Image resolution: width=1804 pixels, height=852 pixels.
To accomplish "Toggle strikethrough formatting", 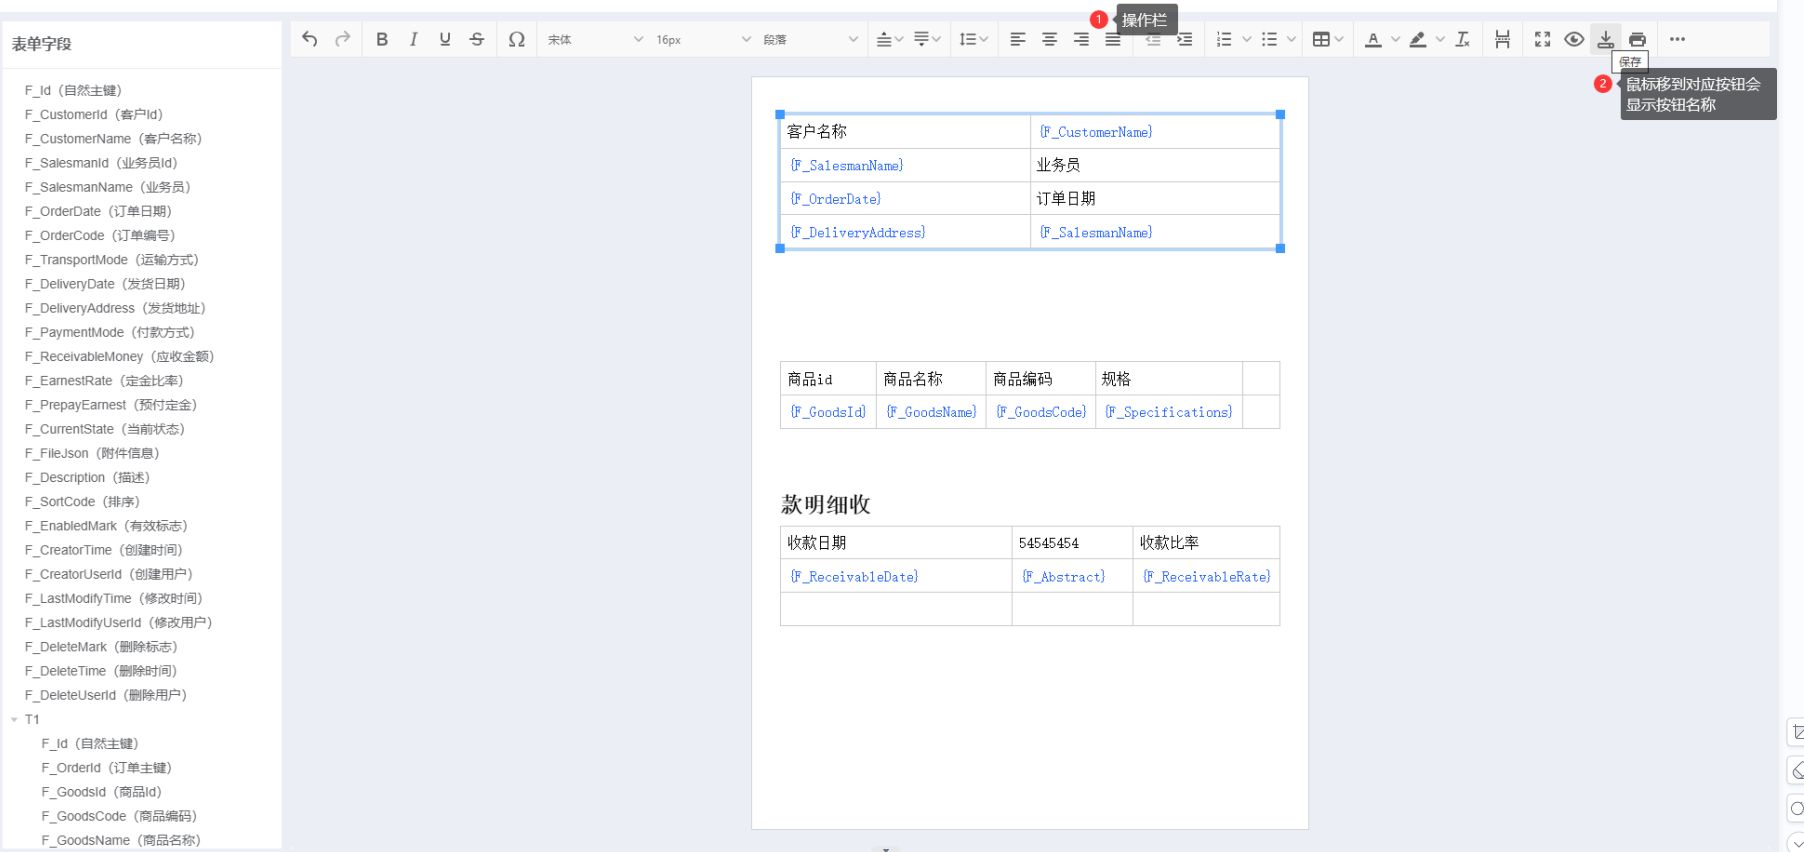I will 477,39.
